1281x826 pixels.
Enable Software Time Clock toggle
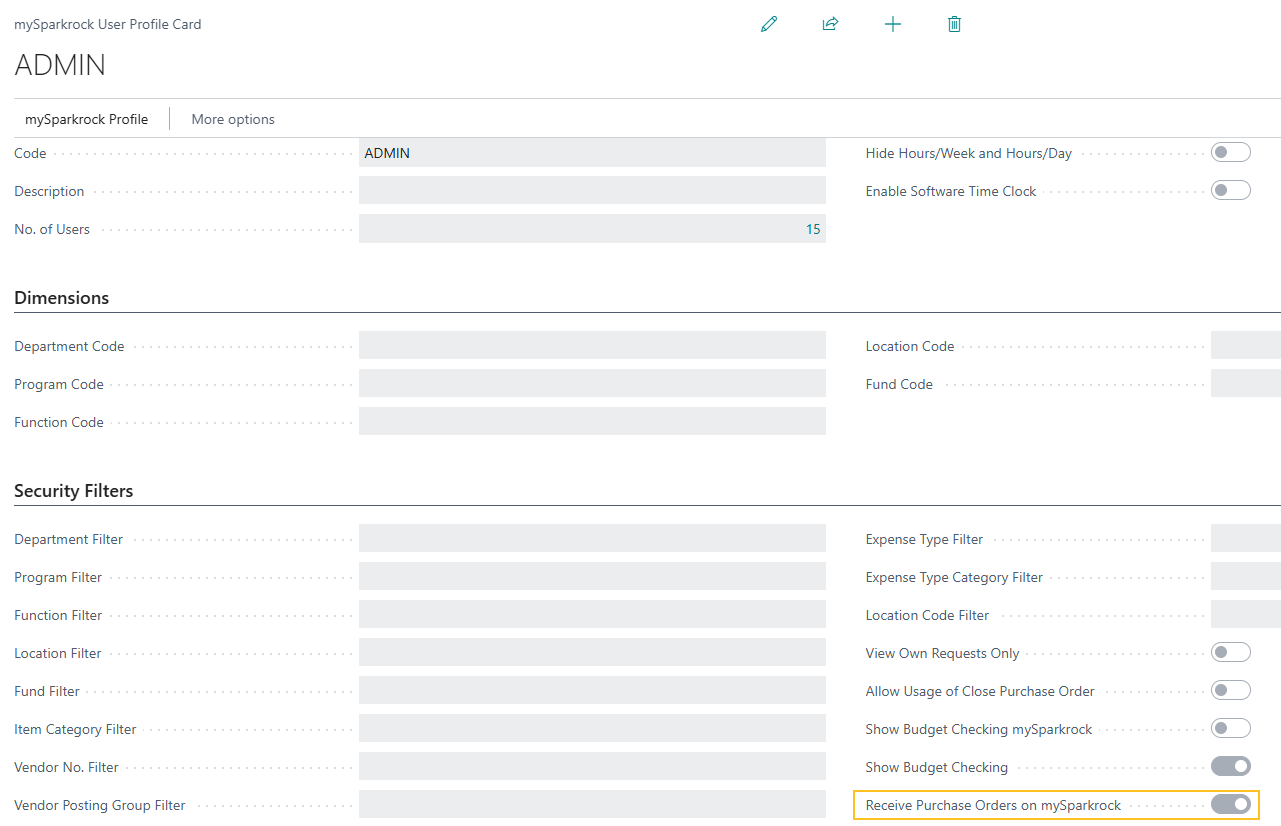click(1230, 190)
